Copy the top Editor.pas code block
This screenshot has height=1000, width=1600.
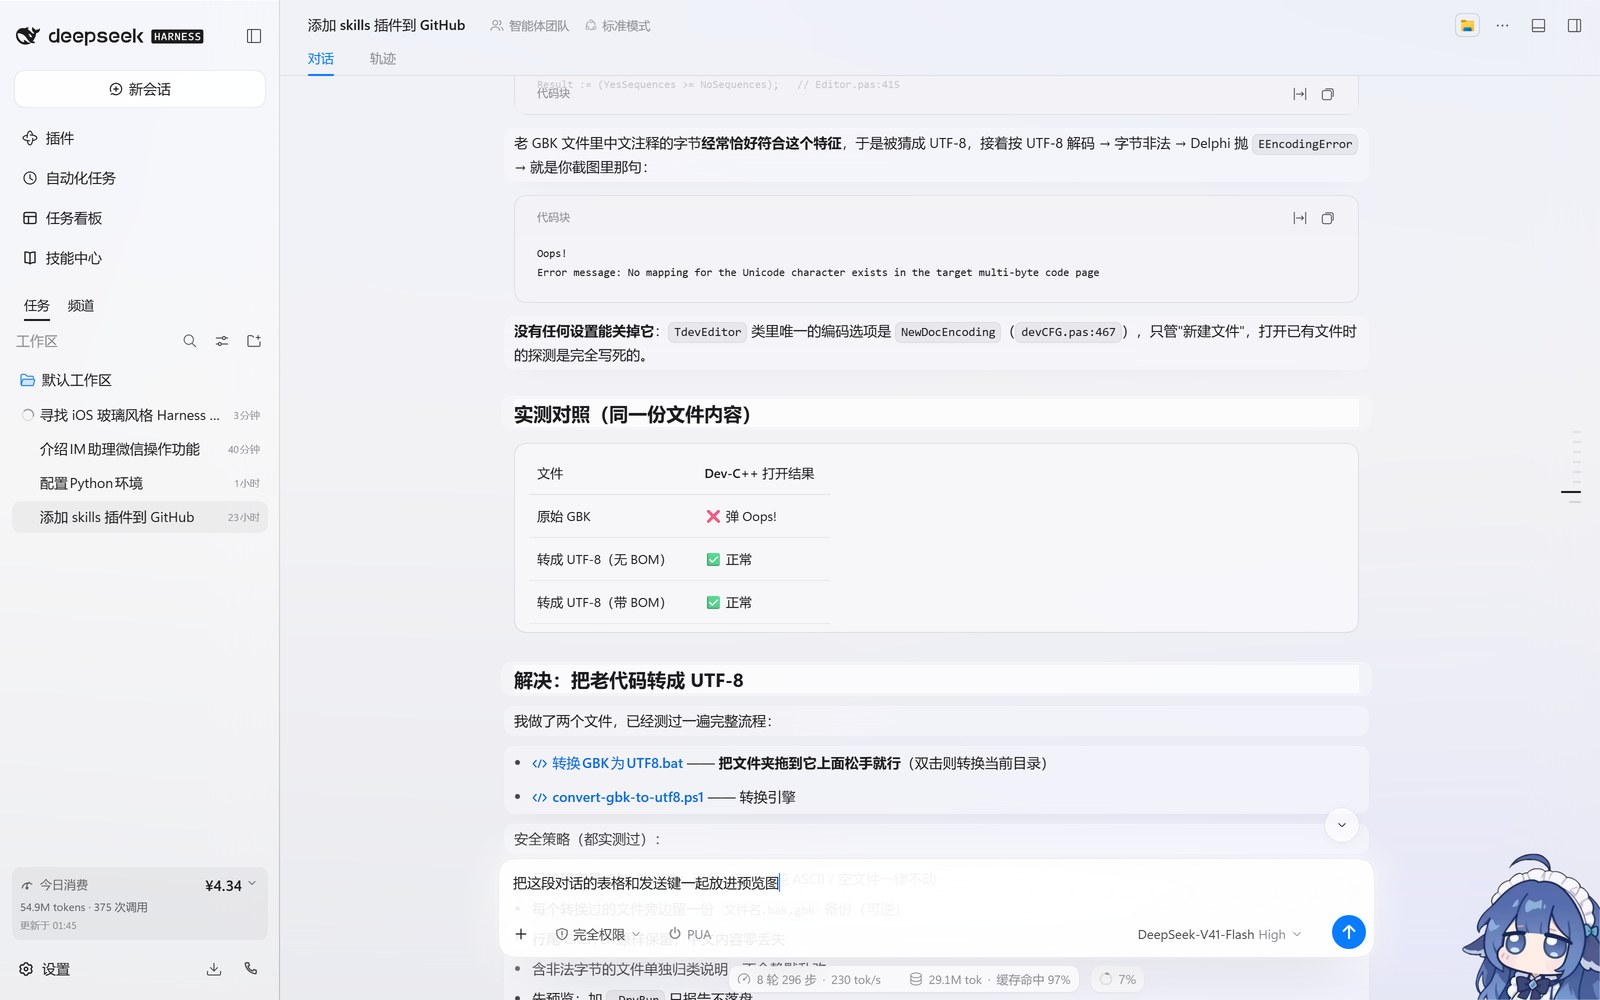1327,94
